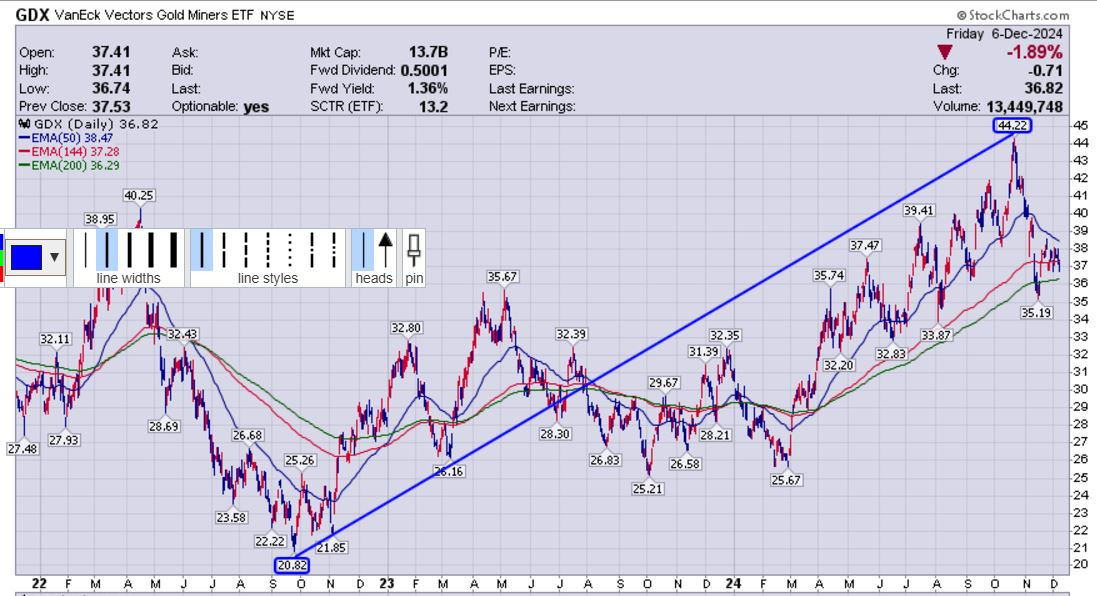Click the 44.22 peak price label
This screenshot has height=596, width=1097.
coord(1012,125)
